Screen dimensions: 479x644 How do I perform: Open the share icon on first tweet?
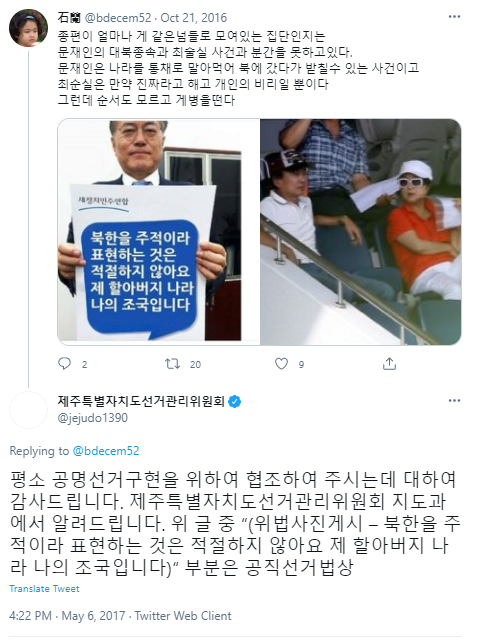(x=389, y=363)
